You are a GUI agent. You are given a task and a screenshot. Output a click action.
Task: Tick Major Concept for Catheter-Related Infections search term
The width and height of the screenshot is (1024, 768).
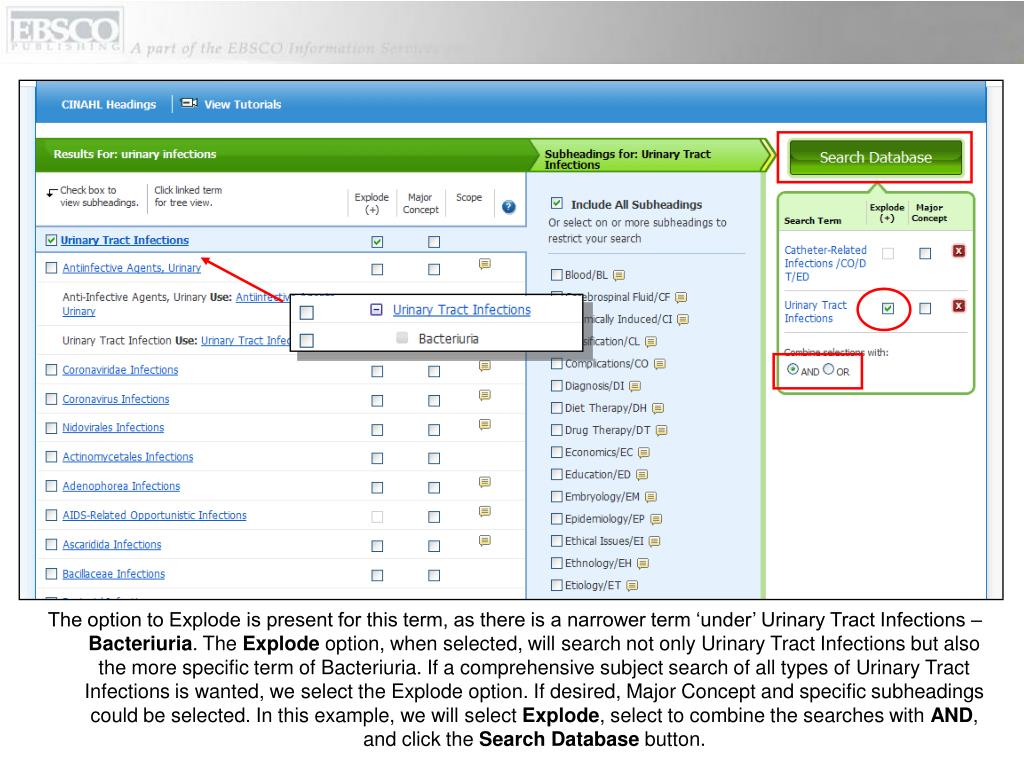tap(925, 253)
